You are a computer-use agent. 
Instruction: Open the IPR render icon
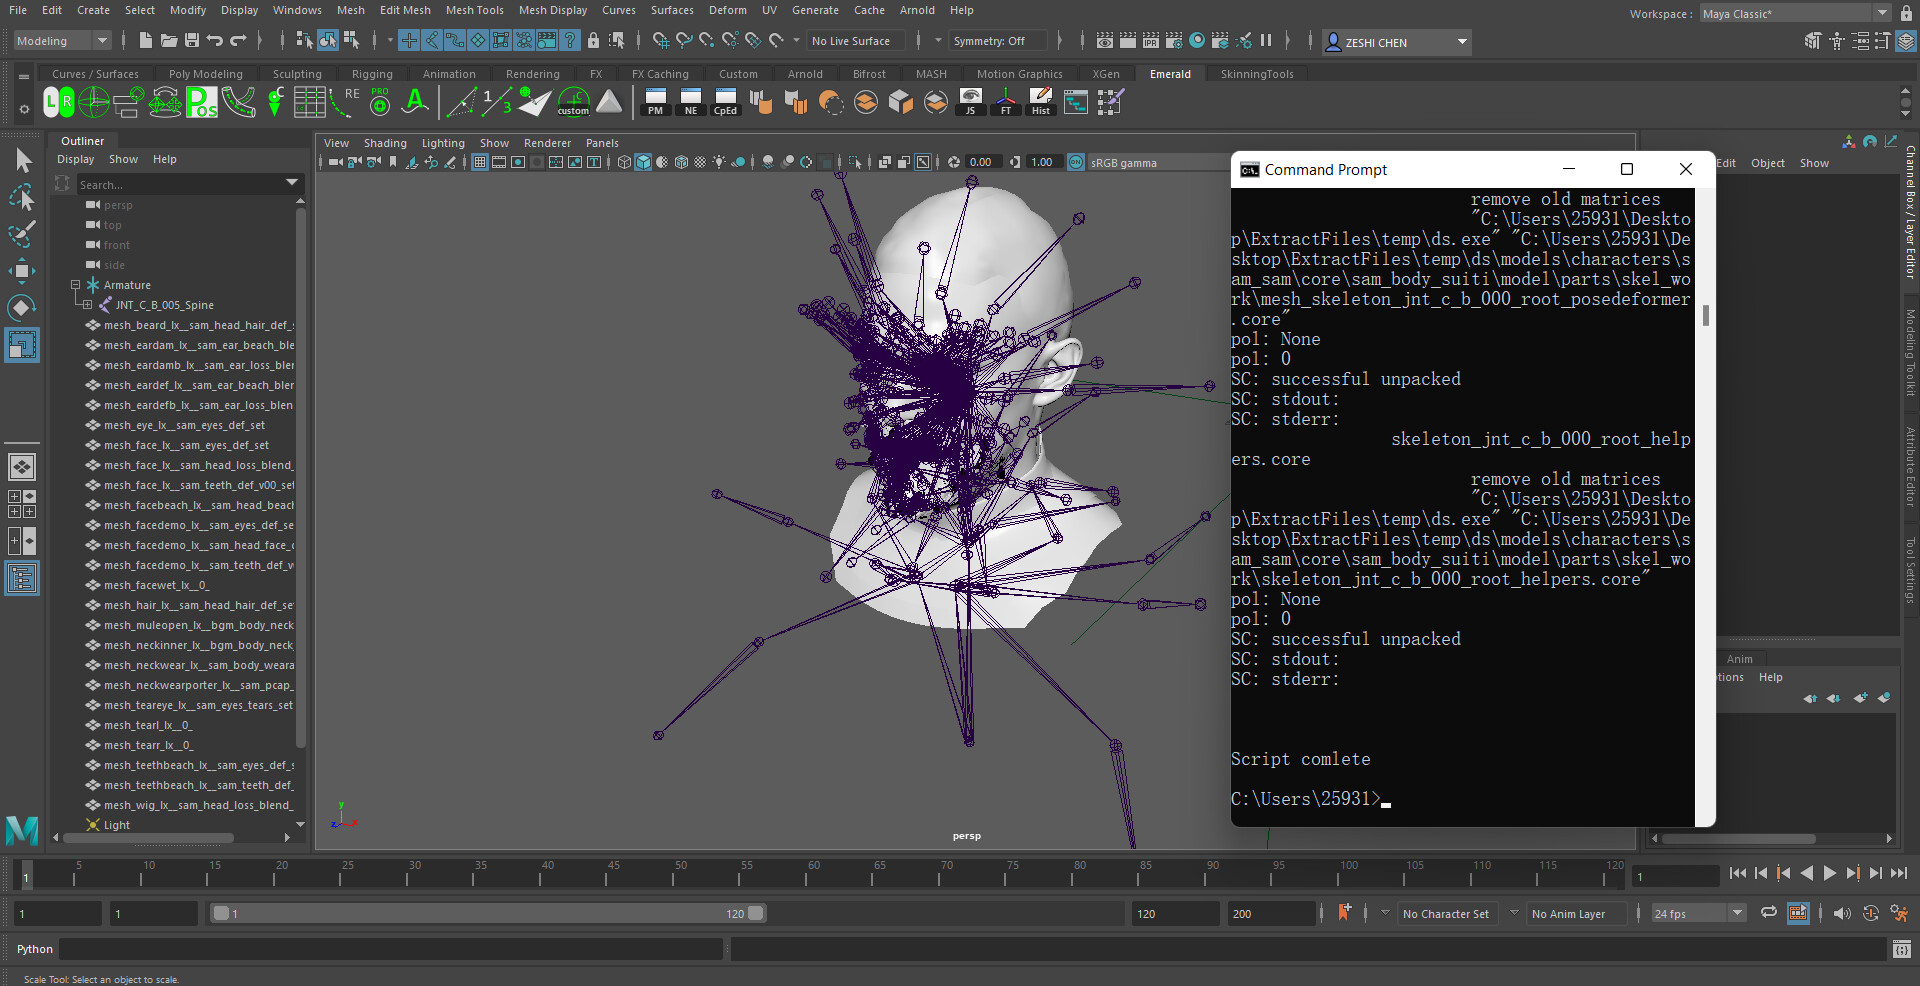(1150, 41)
